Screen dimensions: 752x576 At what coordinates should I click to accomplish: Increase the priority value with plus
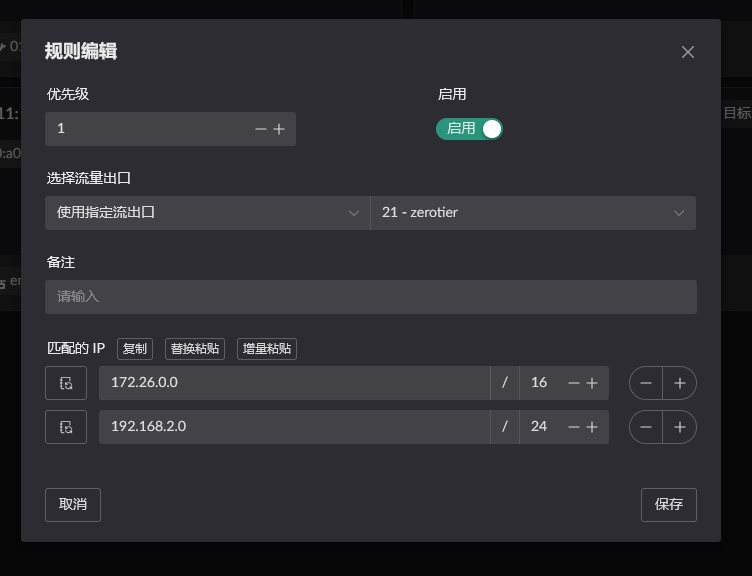point(279,129)
